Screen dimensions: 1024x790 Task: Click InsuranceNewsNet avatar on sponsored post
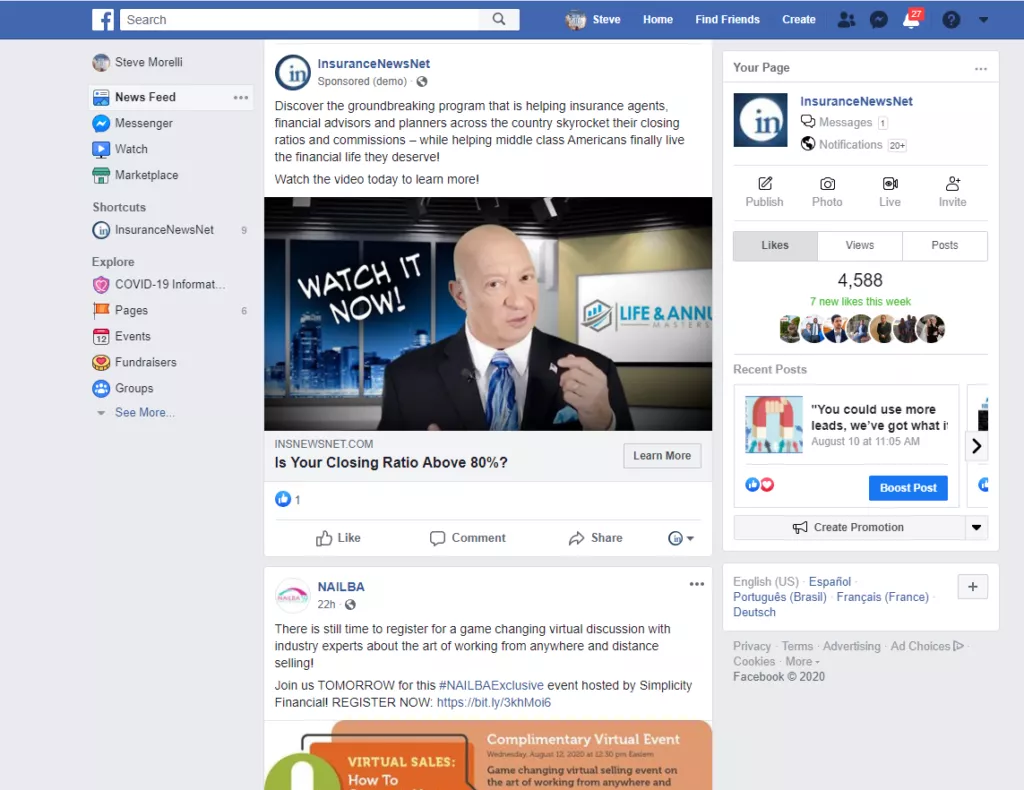point(293,72)
